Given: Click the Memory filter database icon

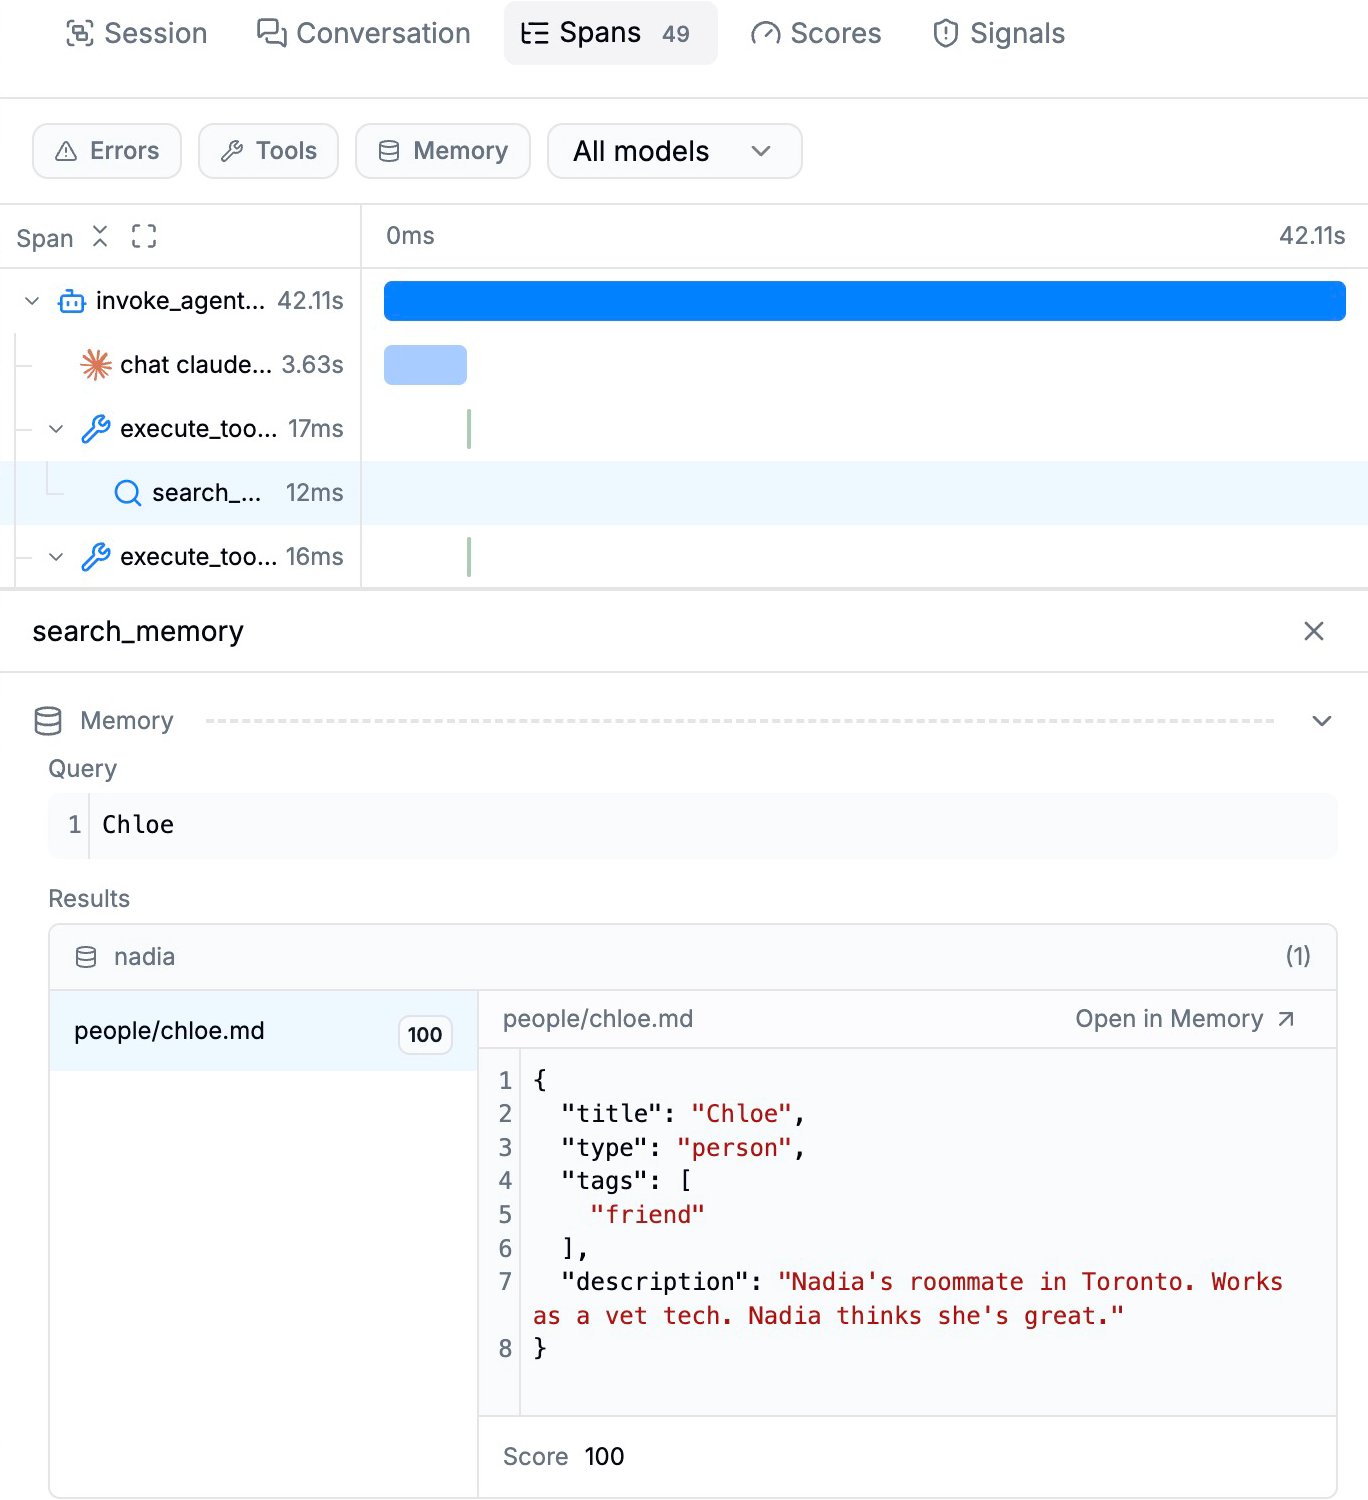Looking at the screenshot, I should tap(389, 151).
